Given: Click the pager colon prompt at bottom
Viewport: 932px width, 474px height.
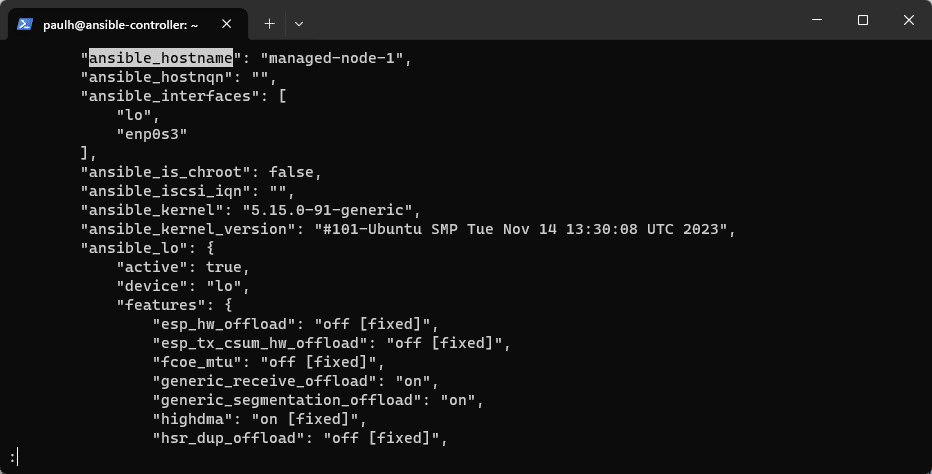Looking at the screenshot, I should (13, 457).
